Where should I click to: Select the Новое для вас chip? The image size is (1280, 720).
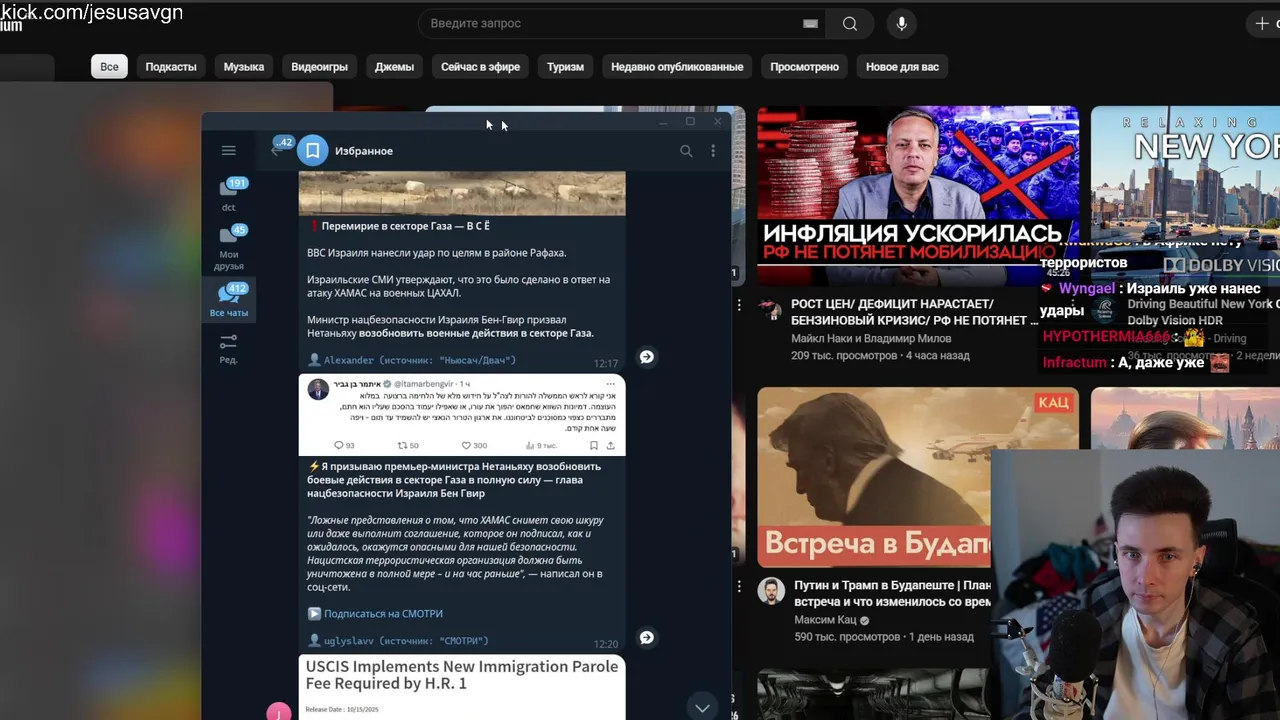point(902,67)
